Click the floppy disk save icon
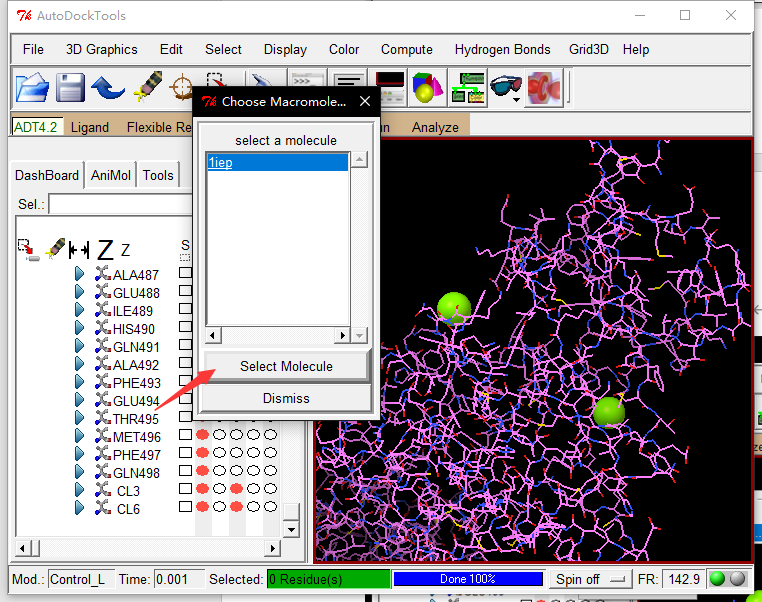762x602 pixels. click(70, 88)
